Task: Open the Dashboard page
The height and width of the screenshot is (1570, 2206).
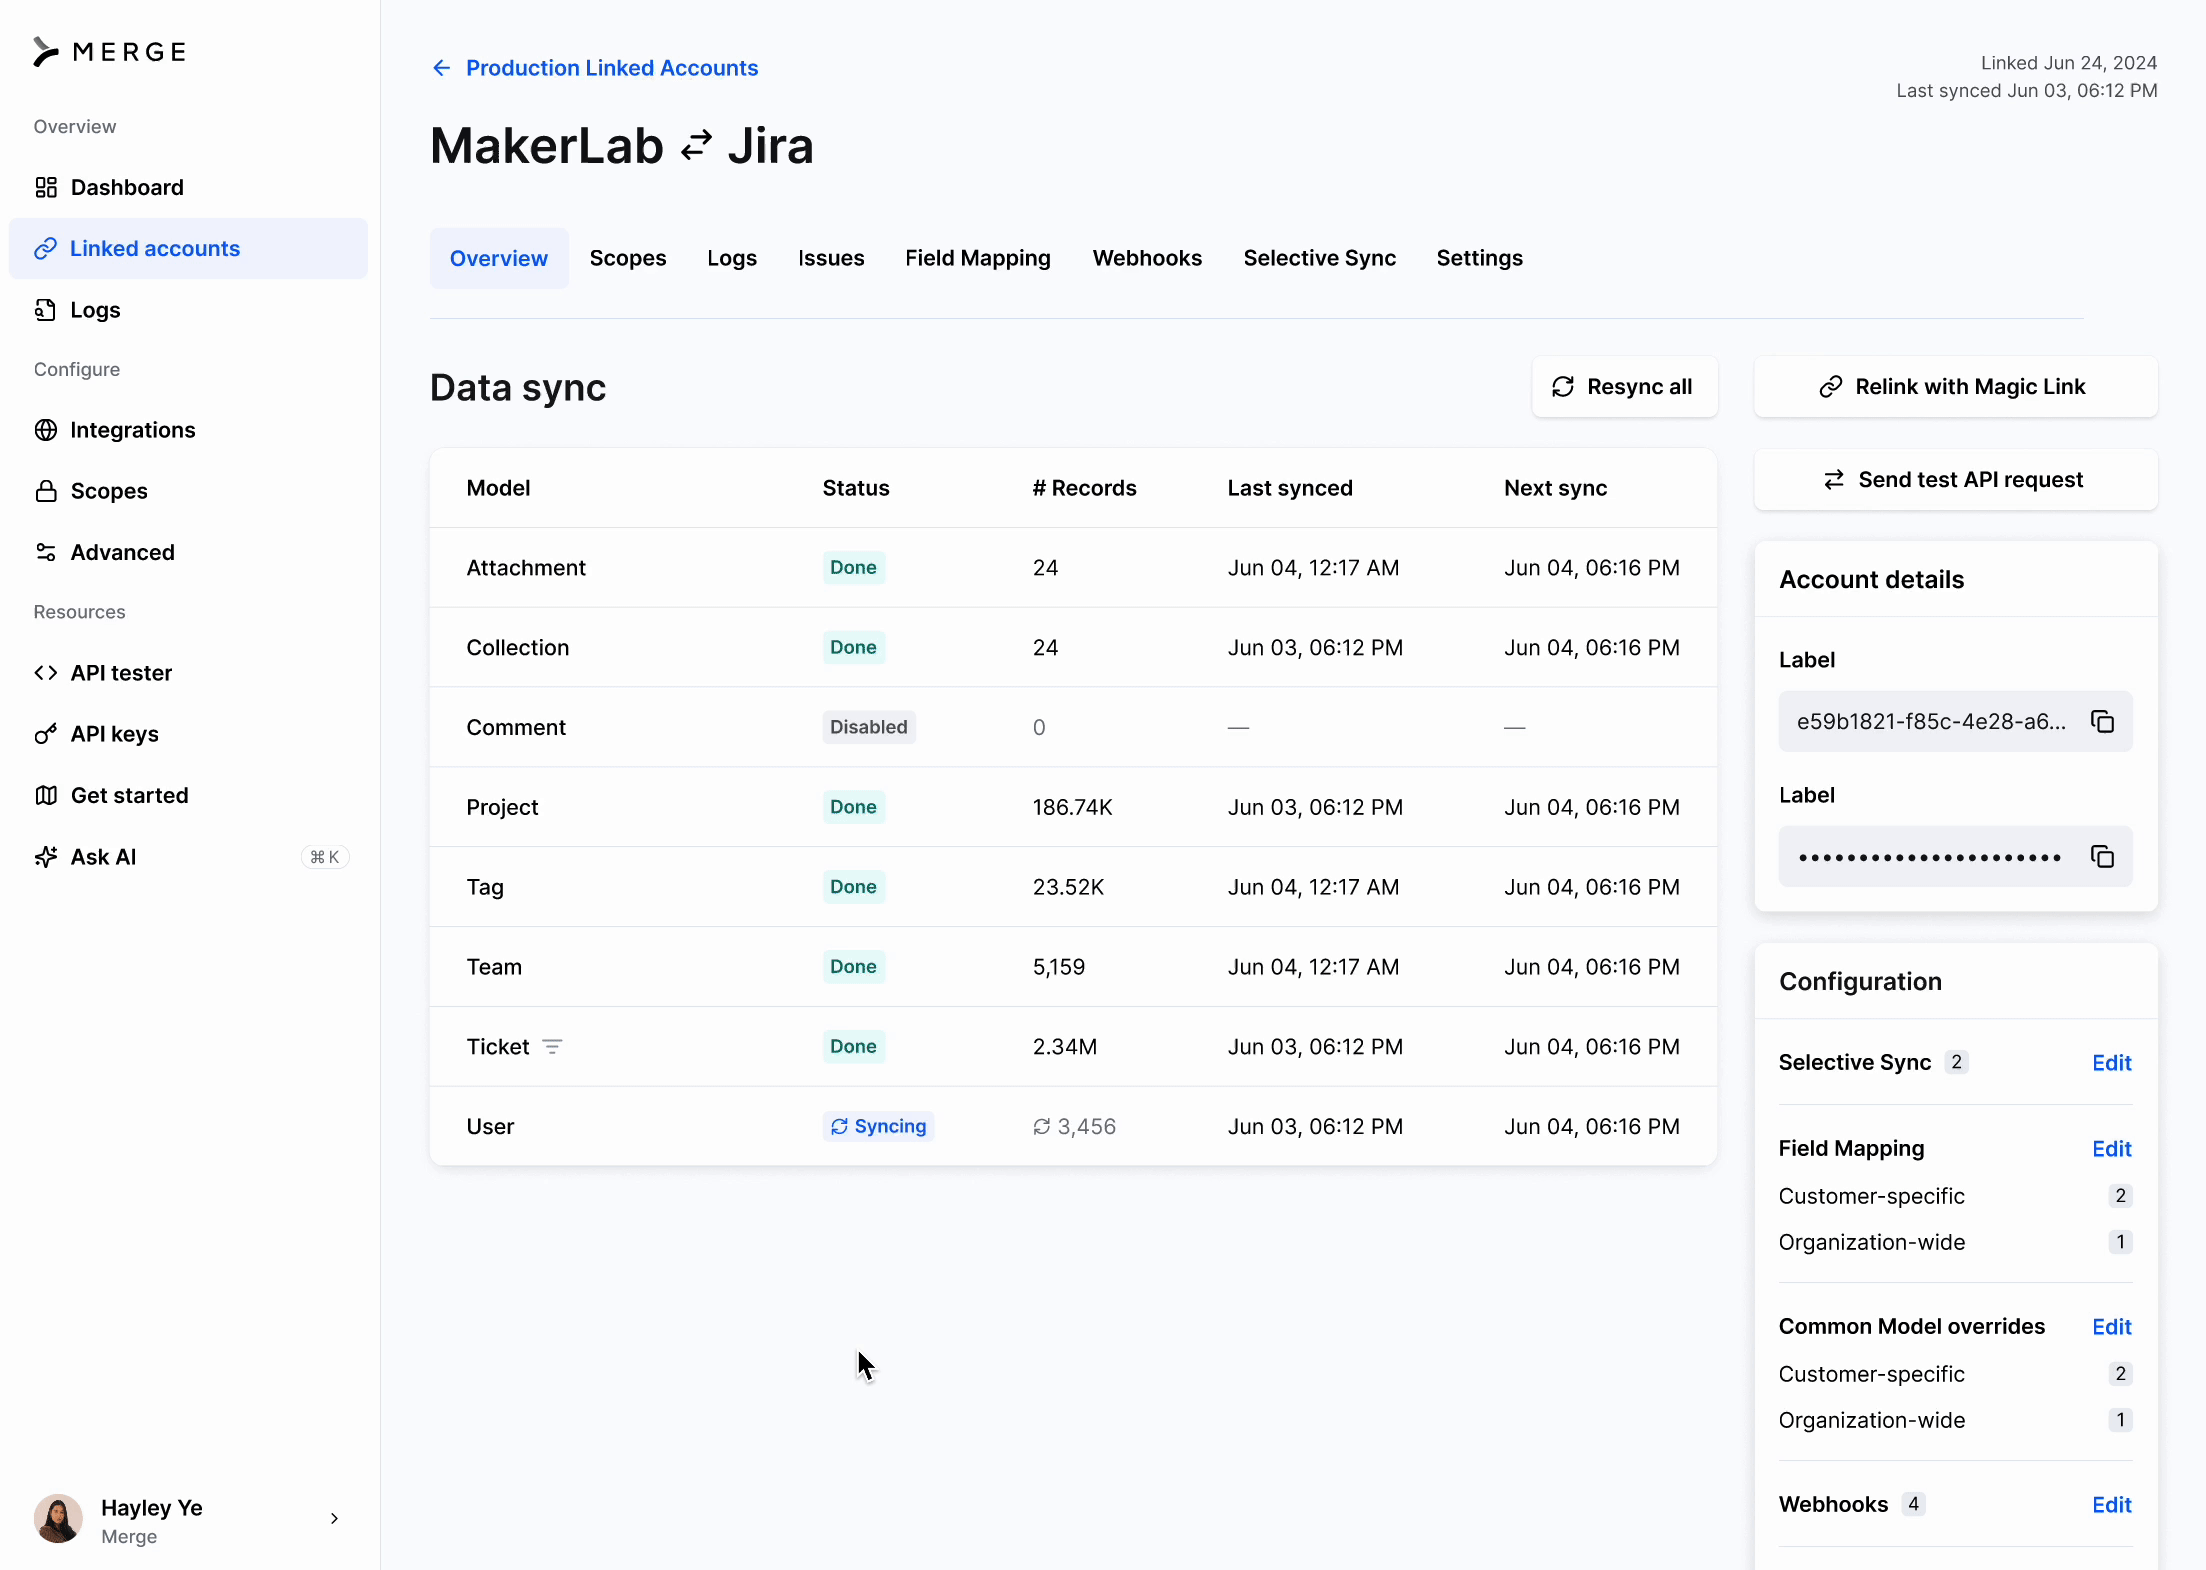Action: tap(188, 187)
